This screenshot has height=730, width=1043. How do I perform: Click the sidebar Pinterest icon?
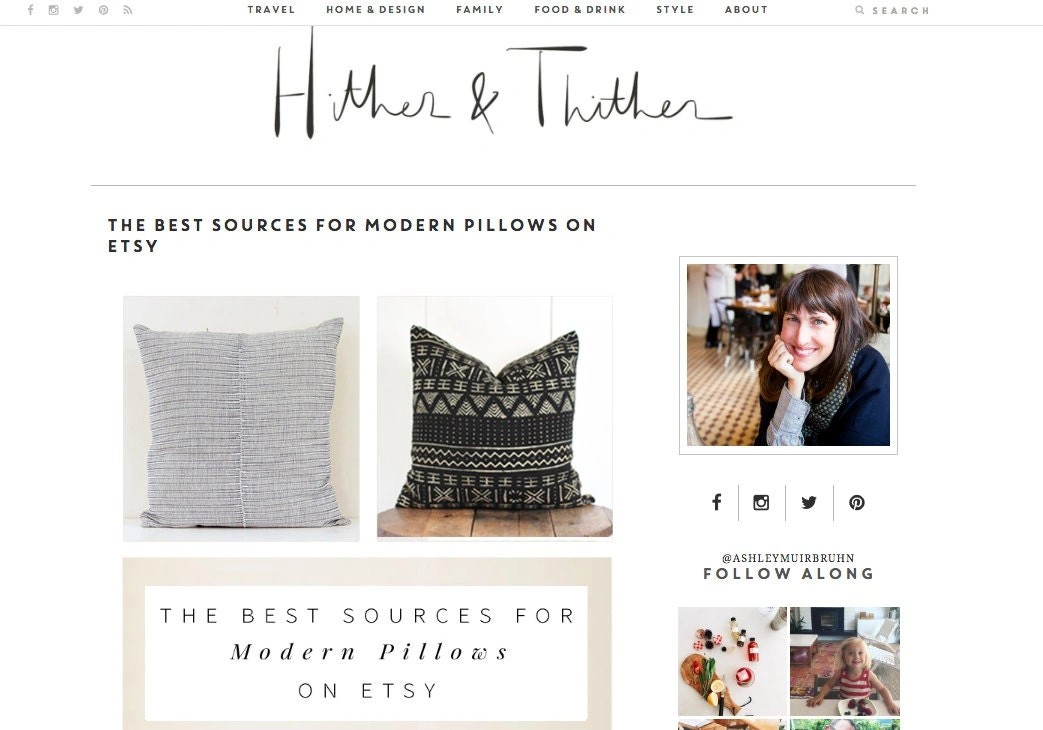[857, 502]
